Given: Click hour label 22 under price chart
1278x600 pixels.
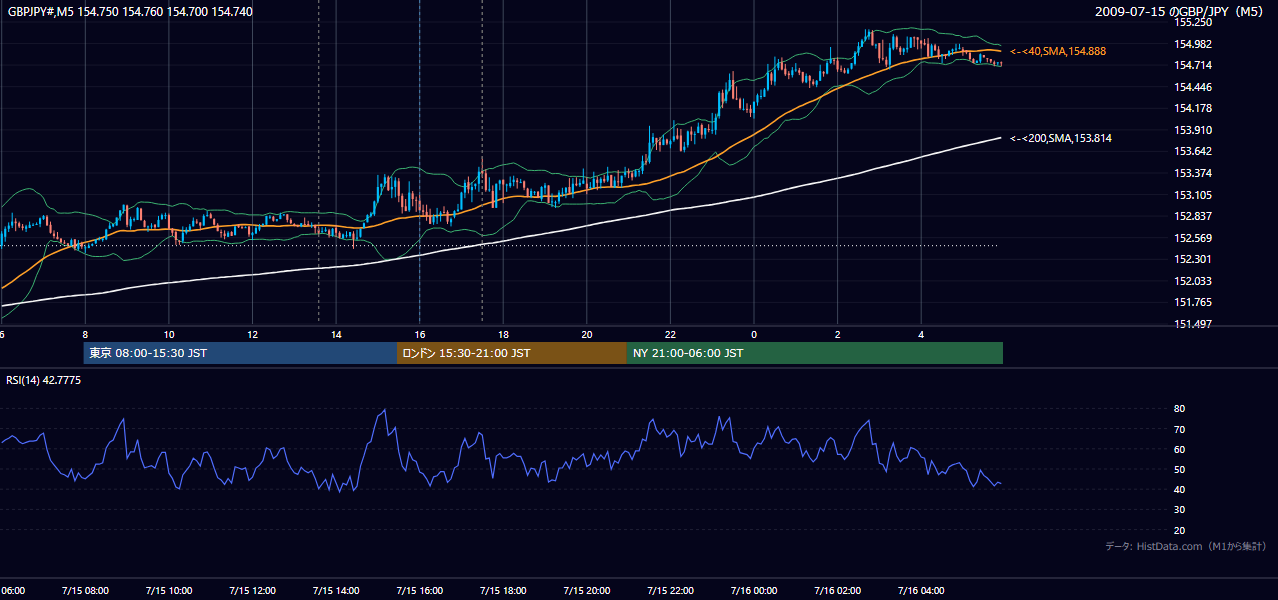Looking at the screenshot, I should click(670, 334).
